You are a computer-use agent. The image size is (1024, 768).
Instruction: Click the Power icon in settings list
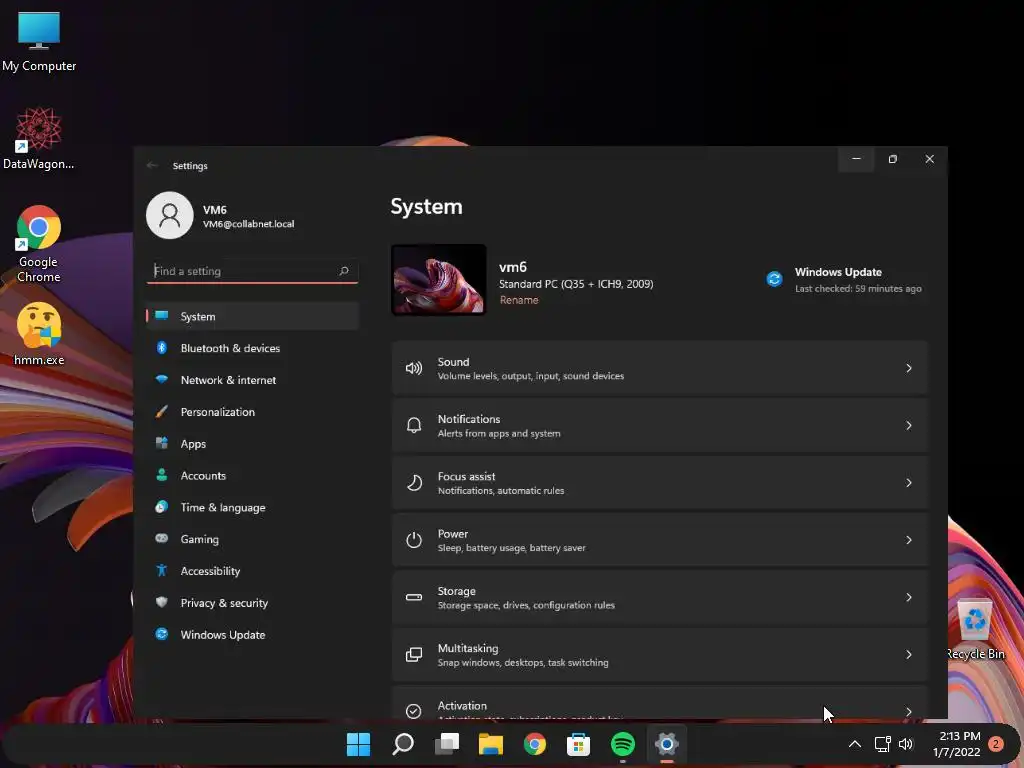pyautogui.click(x=414, y=540)
